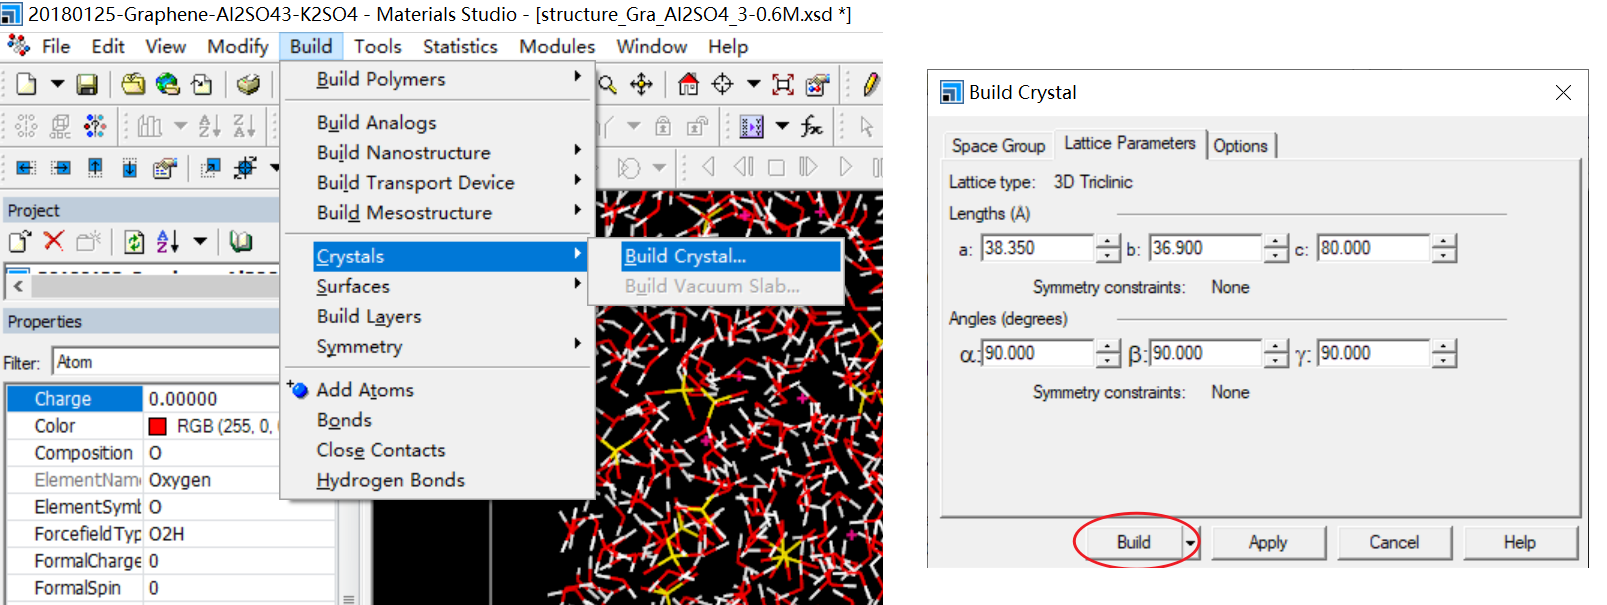Select the Translate move-arrows tool
This screenshot has width=1607, height=605.
point(641,84)
